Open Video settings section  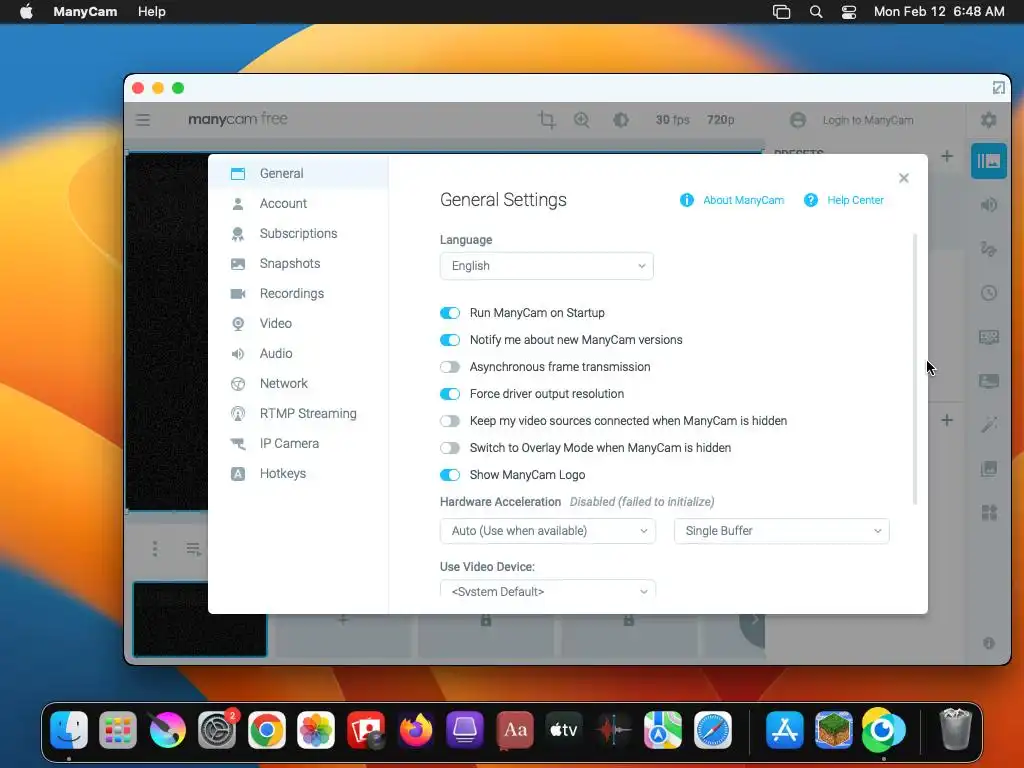298,323
